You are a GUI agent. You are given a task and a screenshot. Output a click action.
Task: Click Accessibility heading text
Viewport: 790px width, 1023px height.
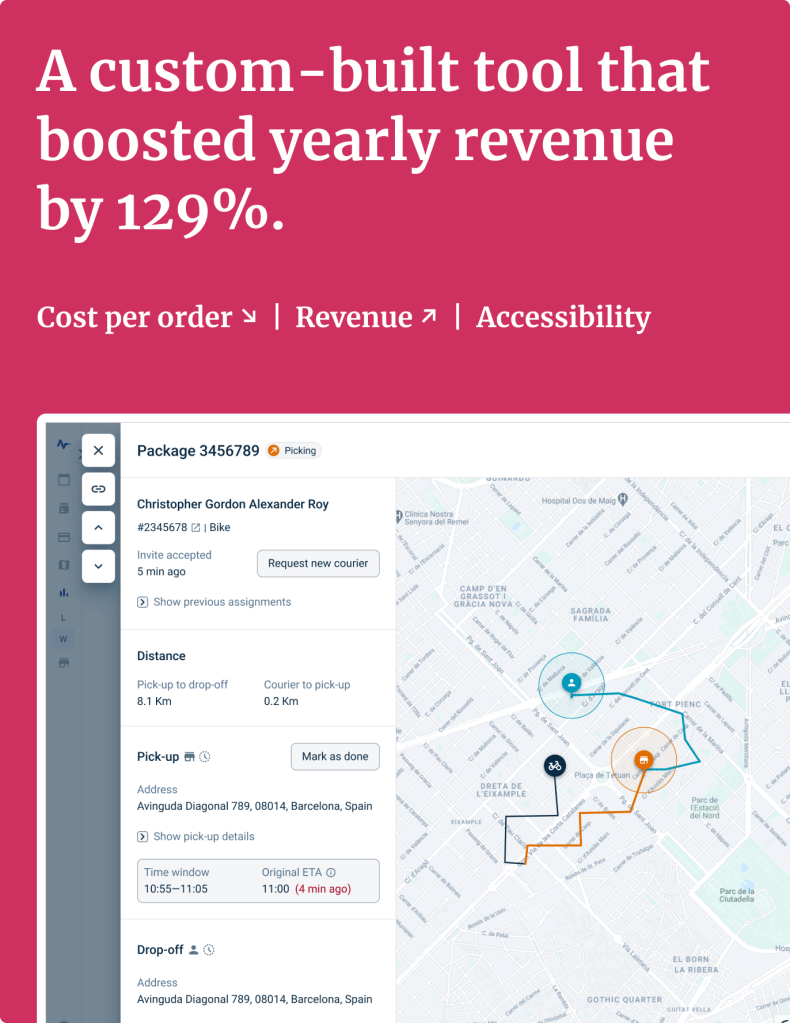click(x=564, y=318)
